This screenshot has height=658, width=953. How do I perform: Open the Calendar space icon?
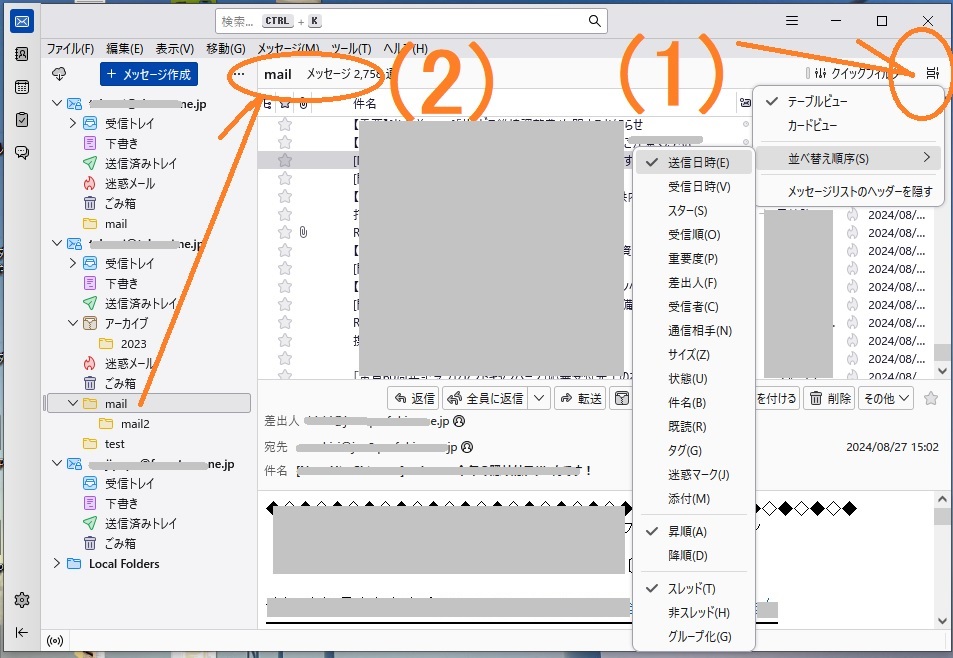(x=22, y=87)
